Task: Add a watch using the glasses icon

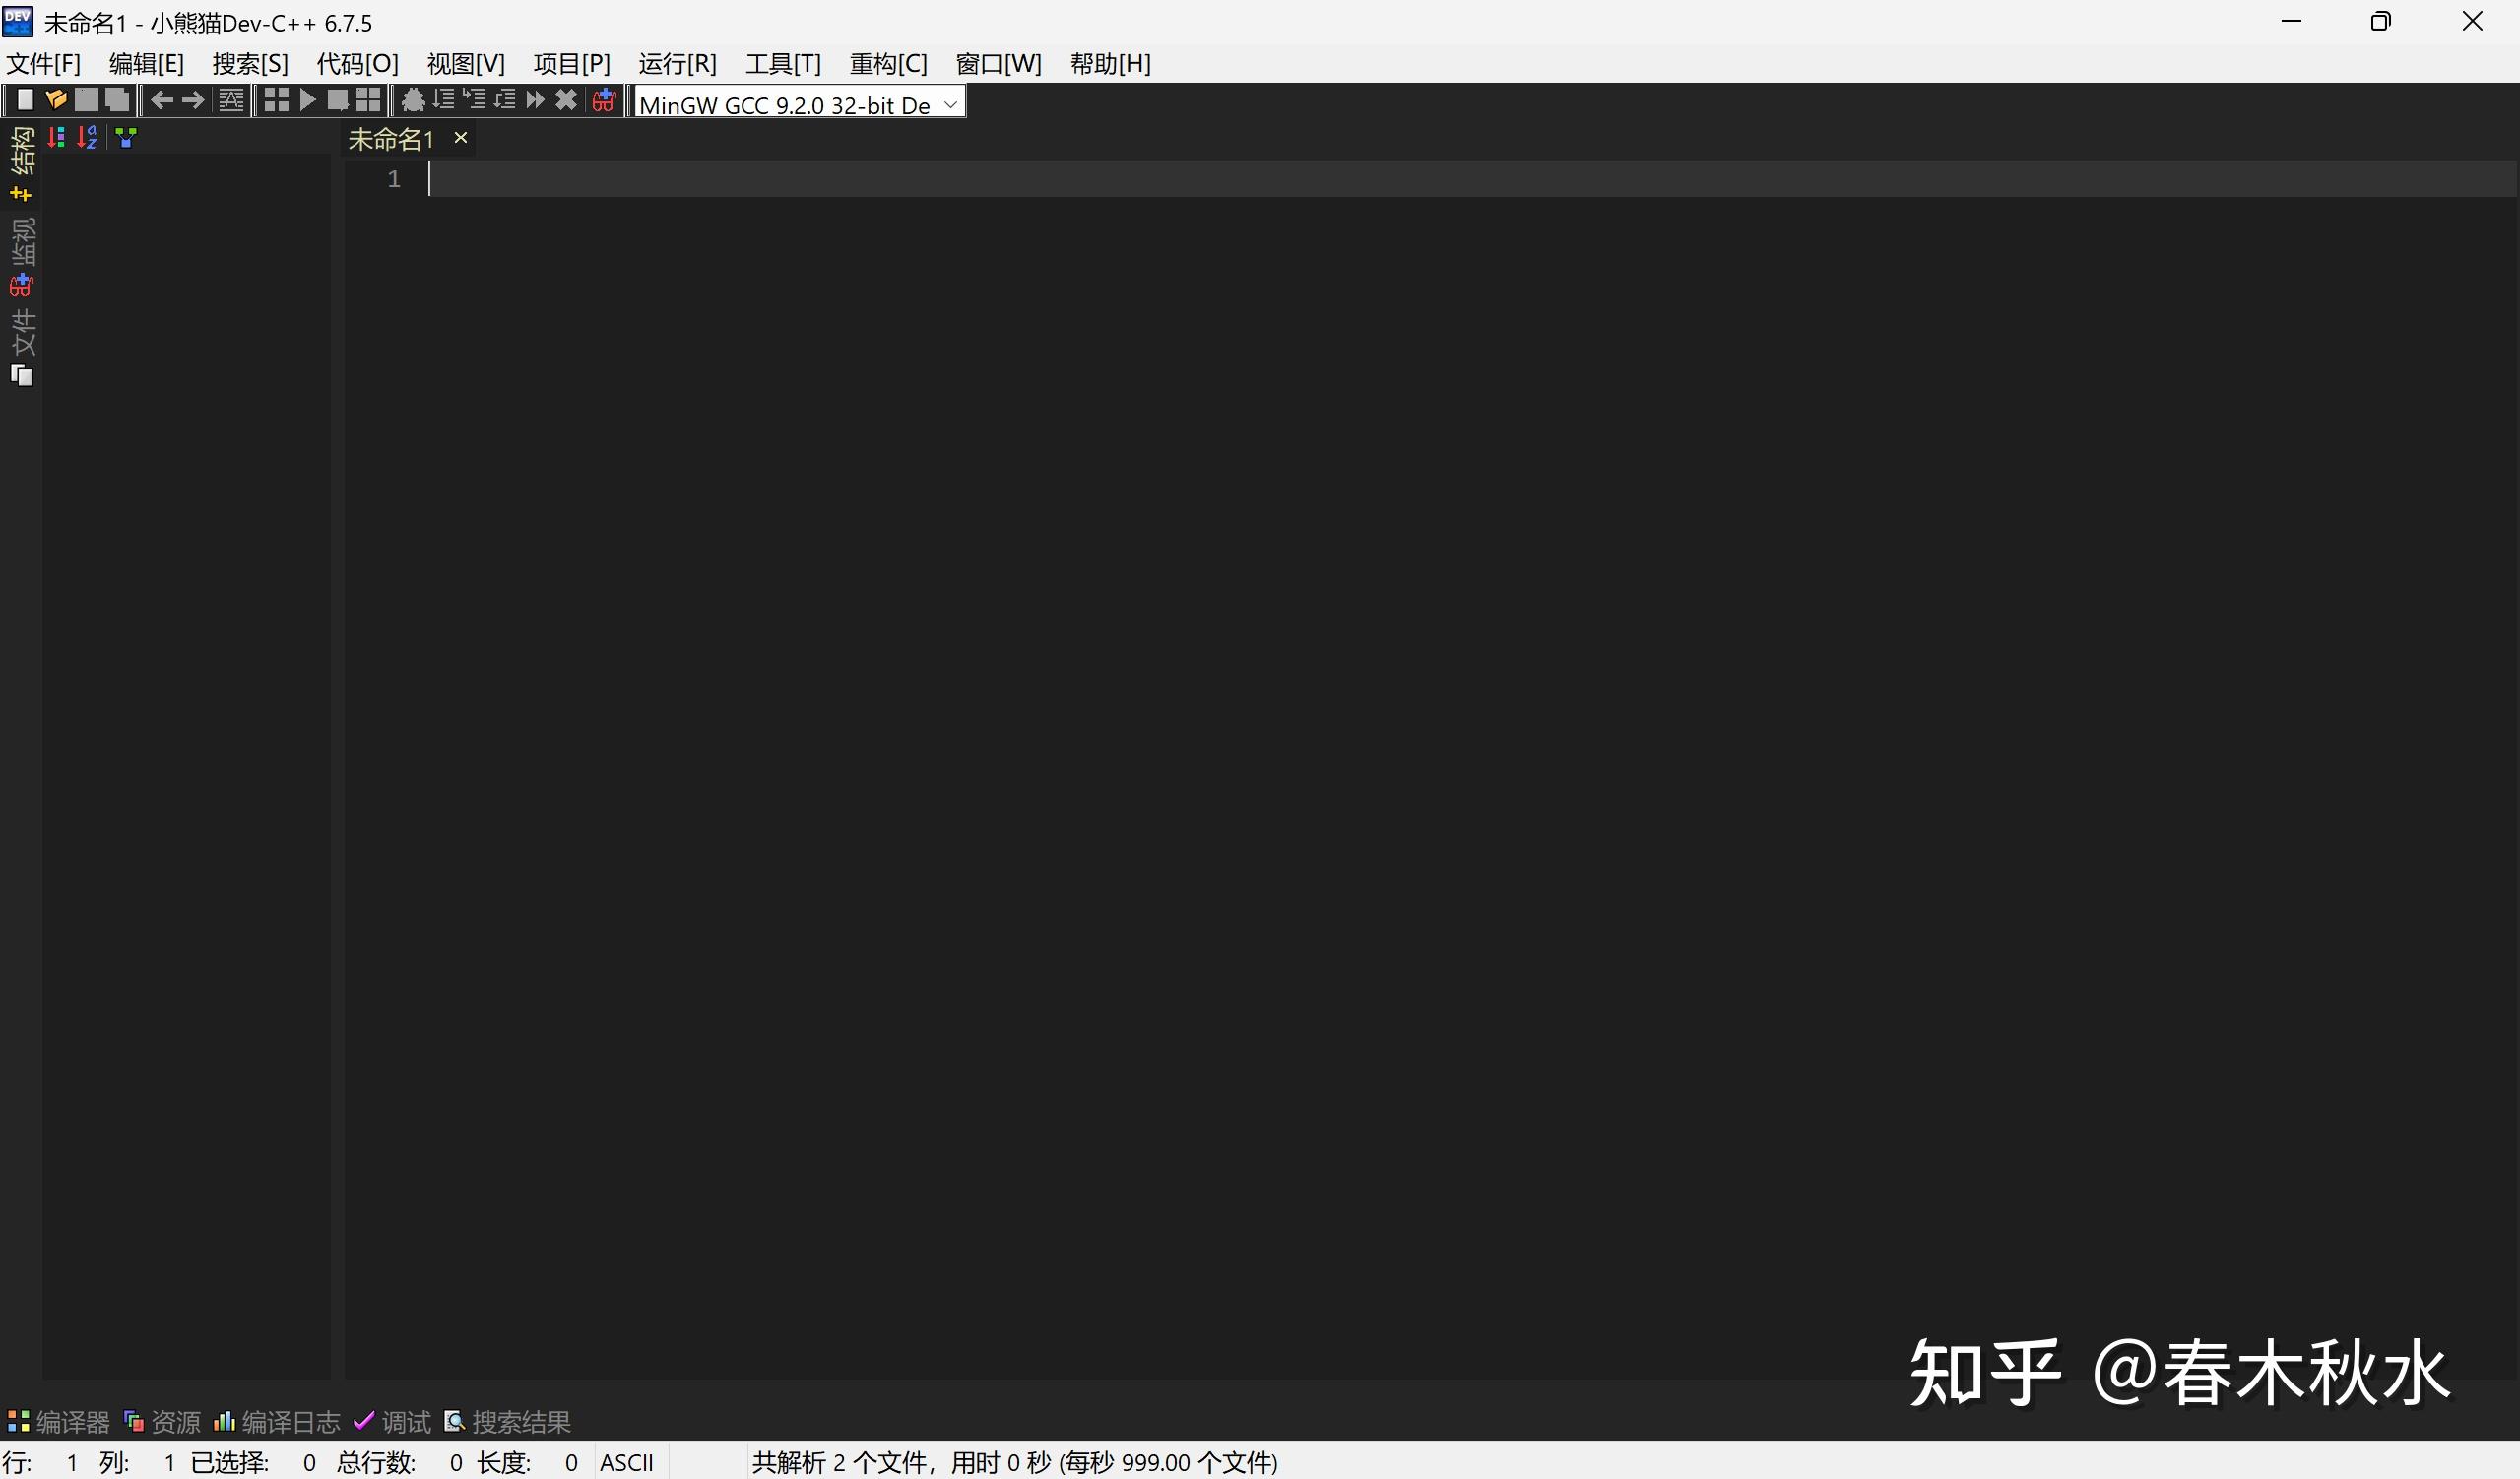Action: [602, 100]
